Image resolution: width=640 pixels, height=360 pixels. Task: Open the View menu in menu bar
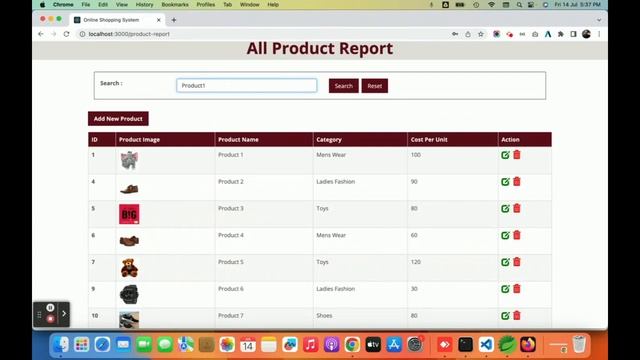(x=122, y=4)
